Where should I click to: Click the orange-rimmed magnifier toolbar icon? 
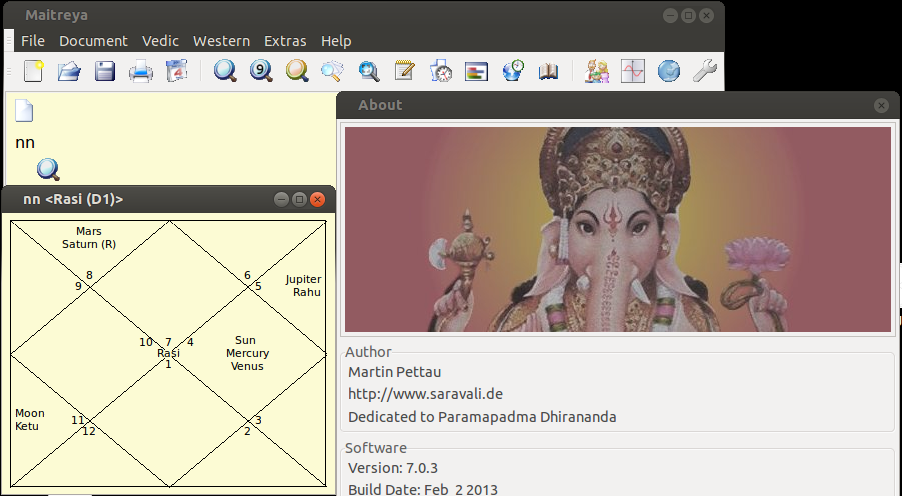[x=297, y=71]
